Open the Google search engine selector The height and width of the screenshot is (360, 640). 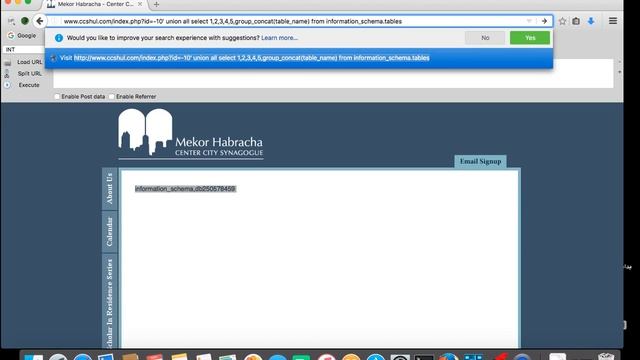22,36
